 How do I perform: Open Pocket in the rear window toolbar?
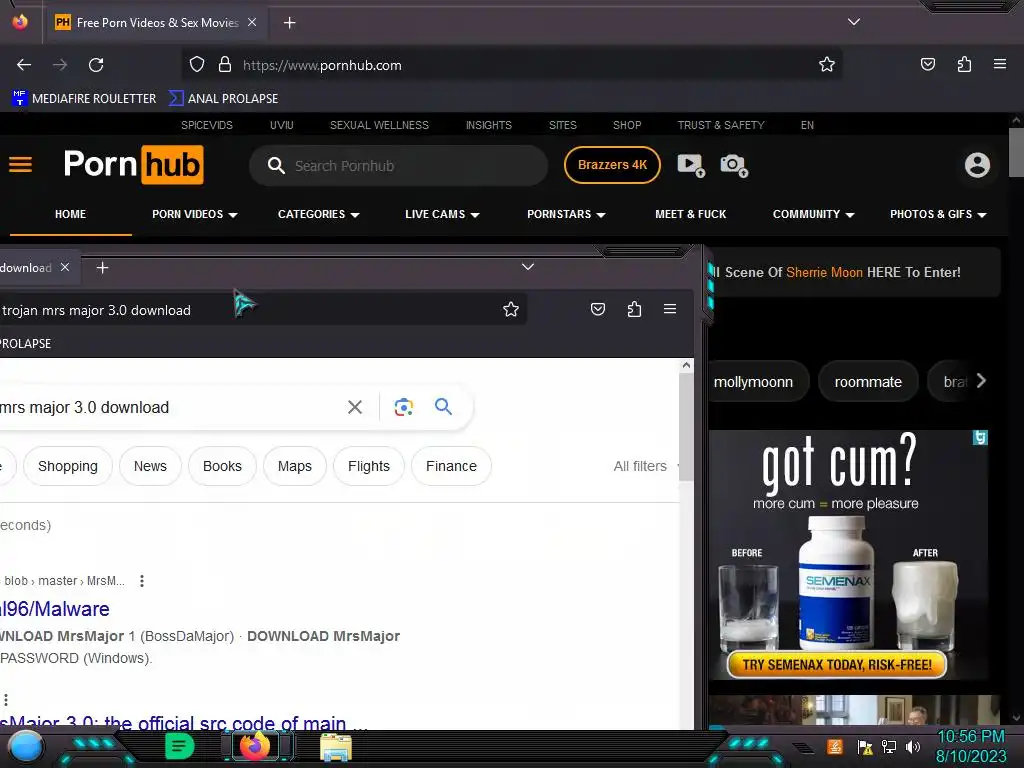click(x=927, y=64)
